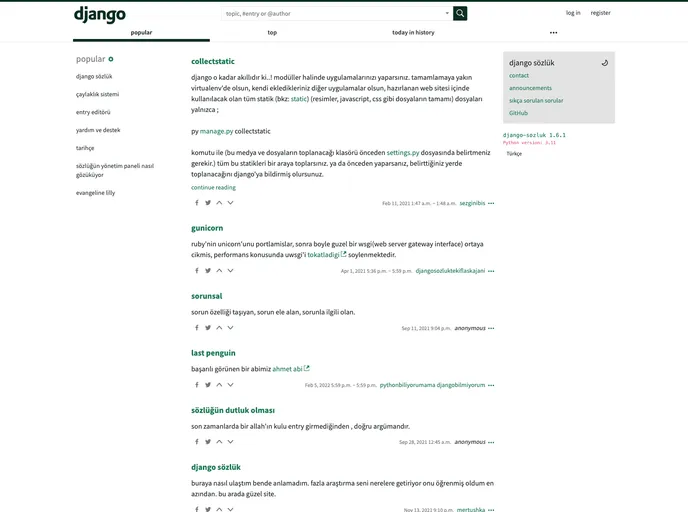Open the register page
Viewport: 688px width, 512px height.
pyautogui.click(x=600, y=13)
